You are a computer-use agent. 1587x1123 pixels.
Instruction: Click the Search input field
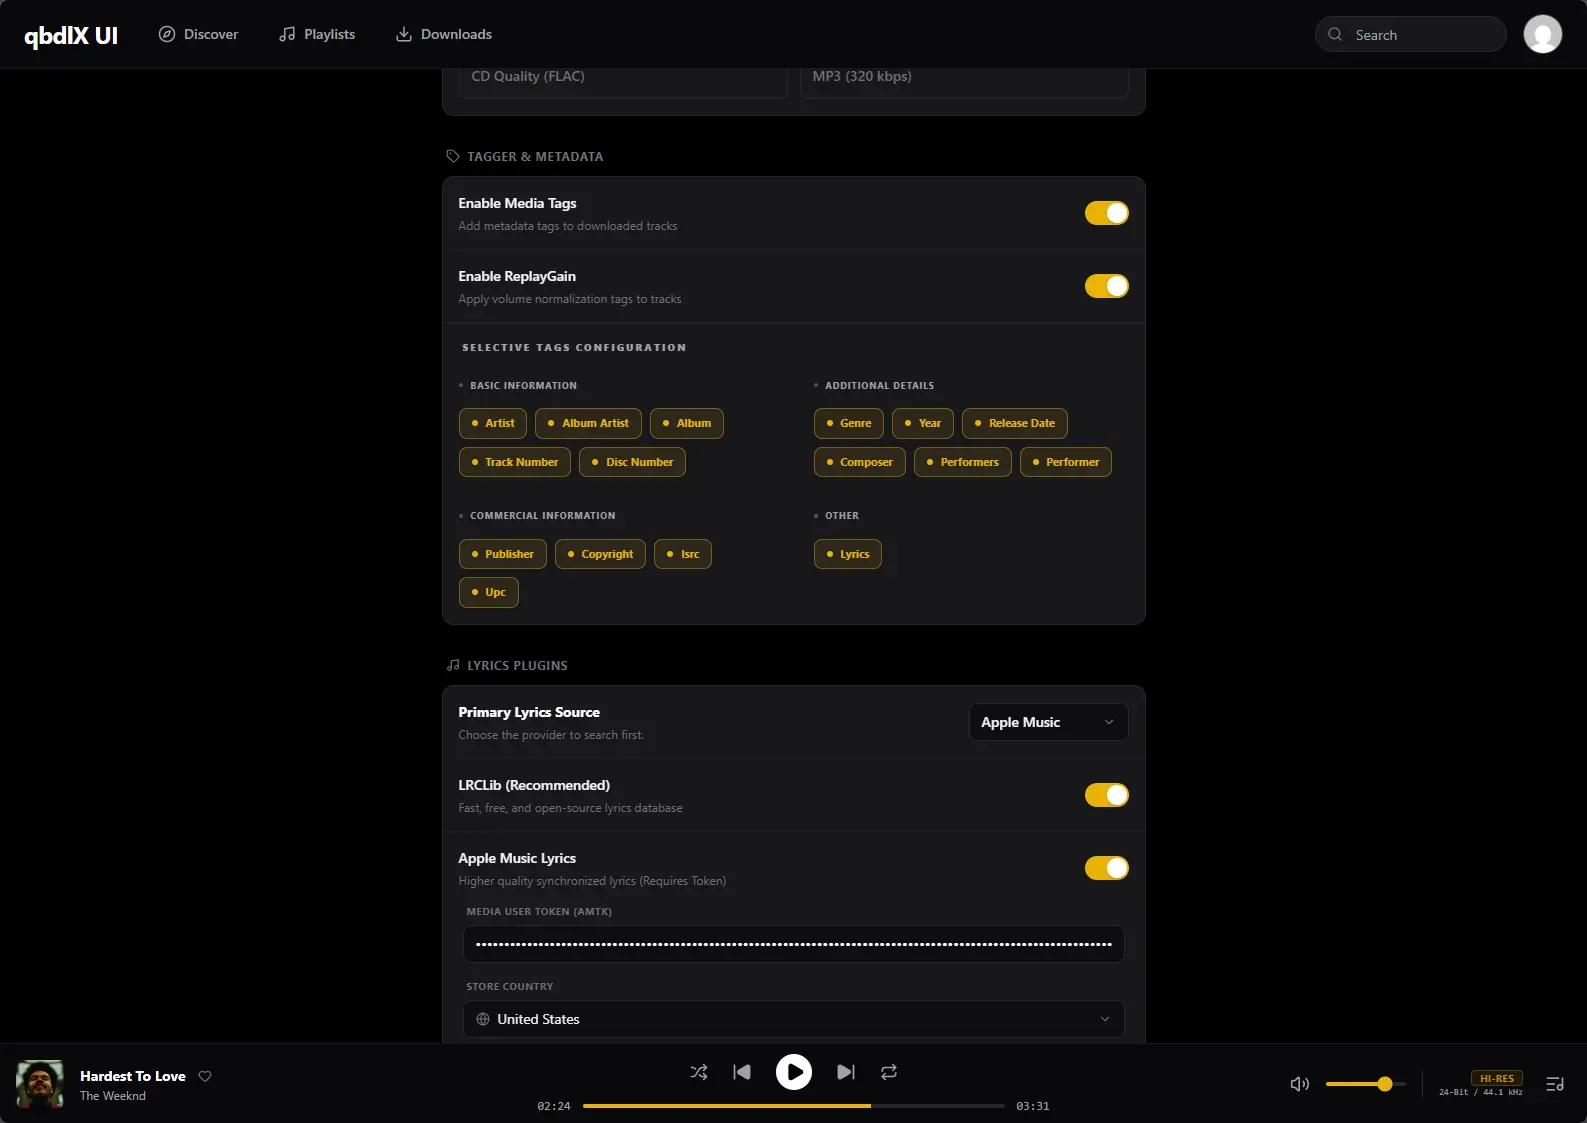pos(1410,34)
